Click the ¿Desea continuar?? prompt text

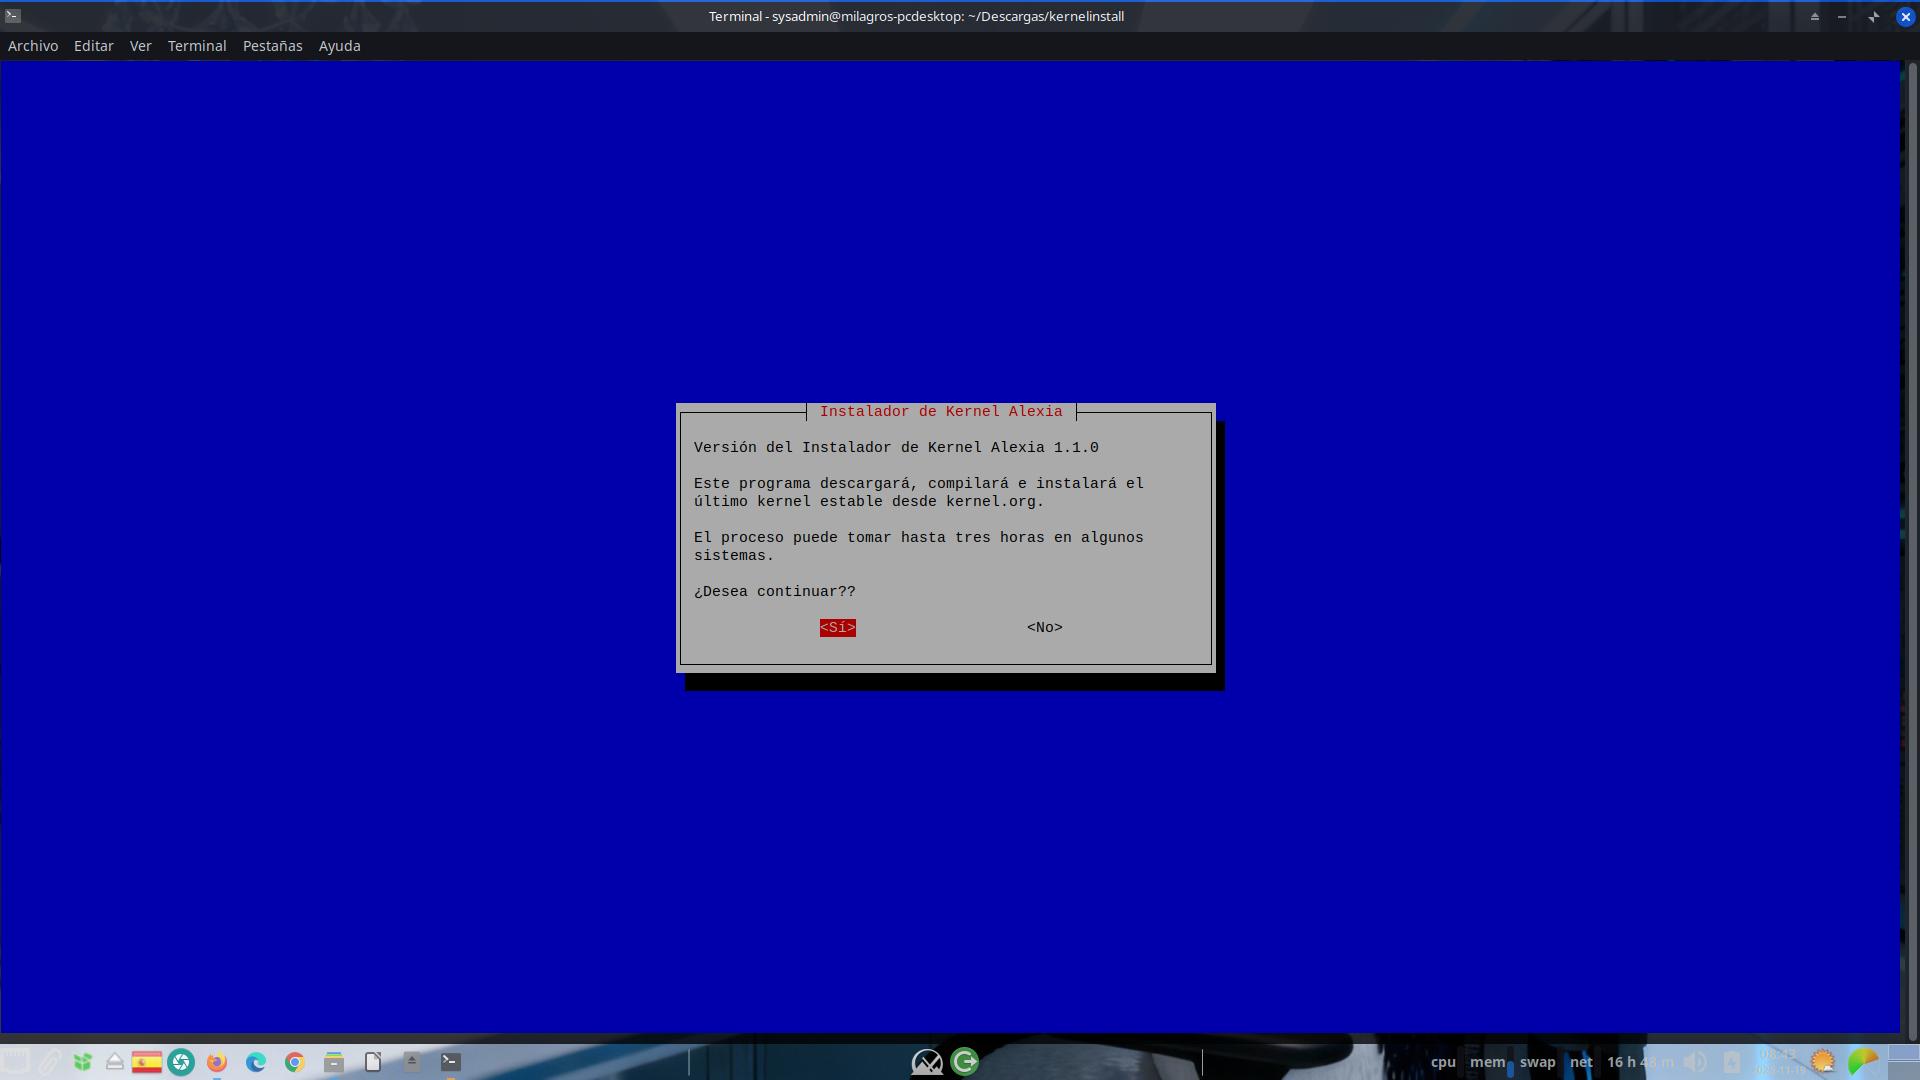point(775,592)
